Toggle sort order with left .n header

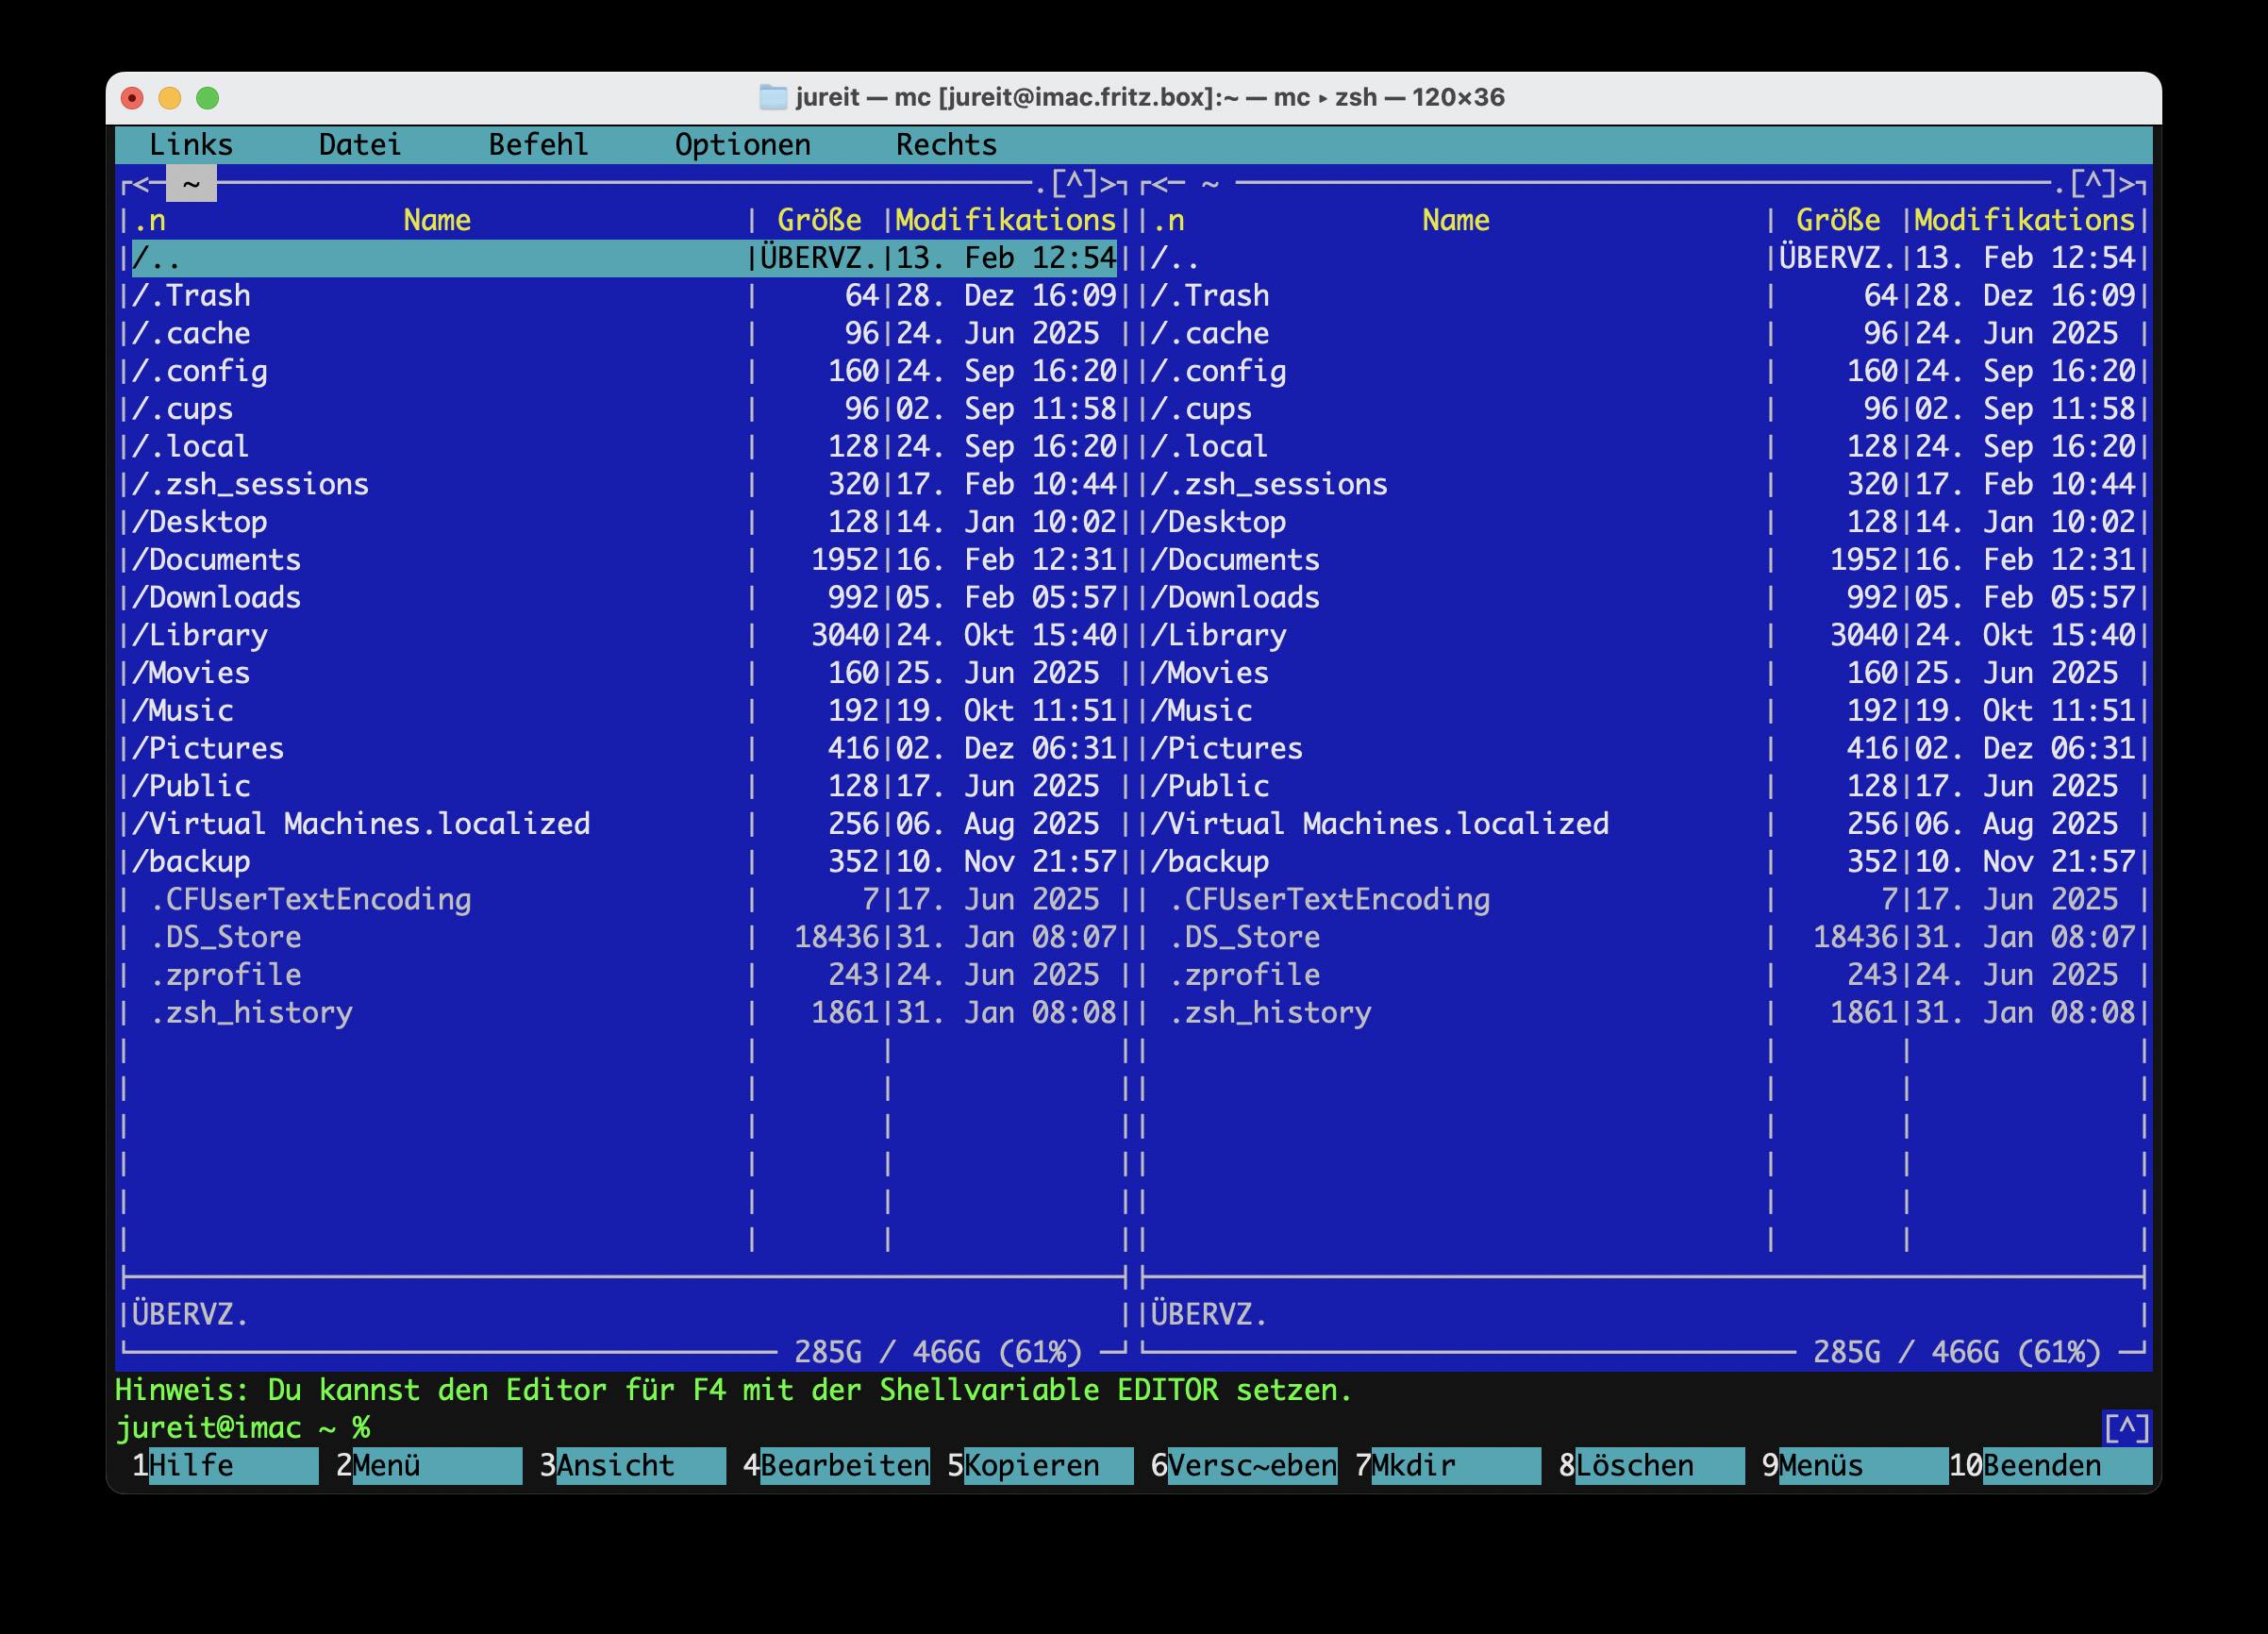pos(150,221)
